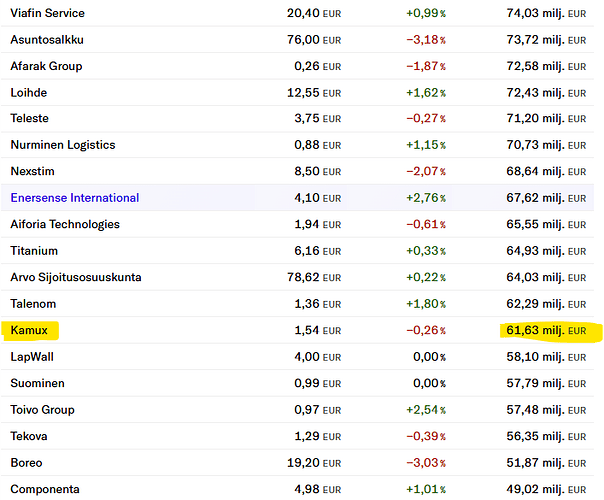Select Nexstim price 8,50 EUR
Screen dimensions: 604x500
(318, 171)
